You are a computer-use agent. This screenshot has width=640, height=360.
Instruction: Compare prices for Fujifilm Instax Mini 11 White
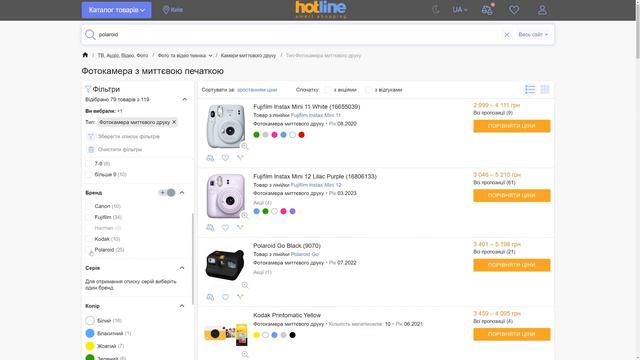(511, 126)
